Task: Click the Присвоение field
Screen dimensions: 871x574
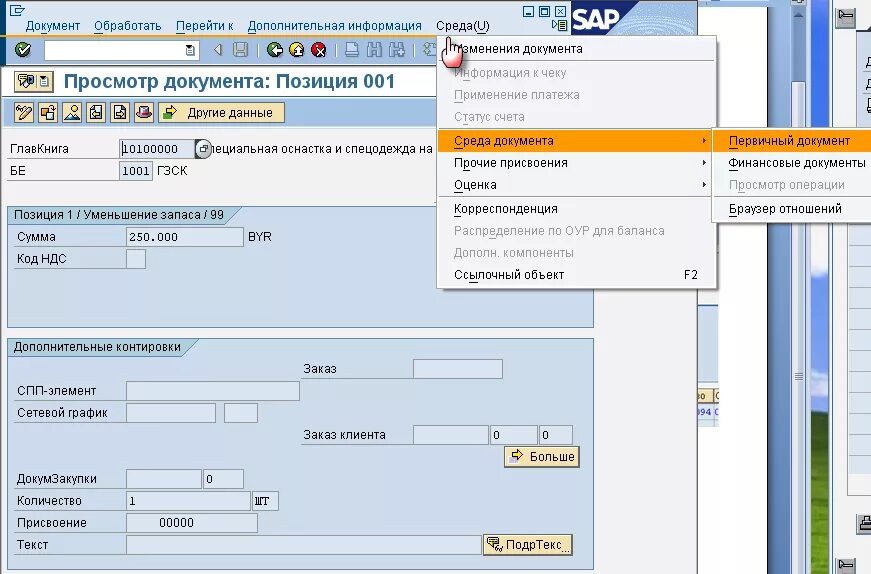Action: (192, 523)
